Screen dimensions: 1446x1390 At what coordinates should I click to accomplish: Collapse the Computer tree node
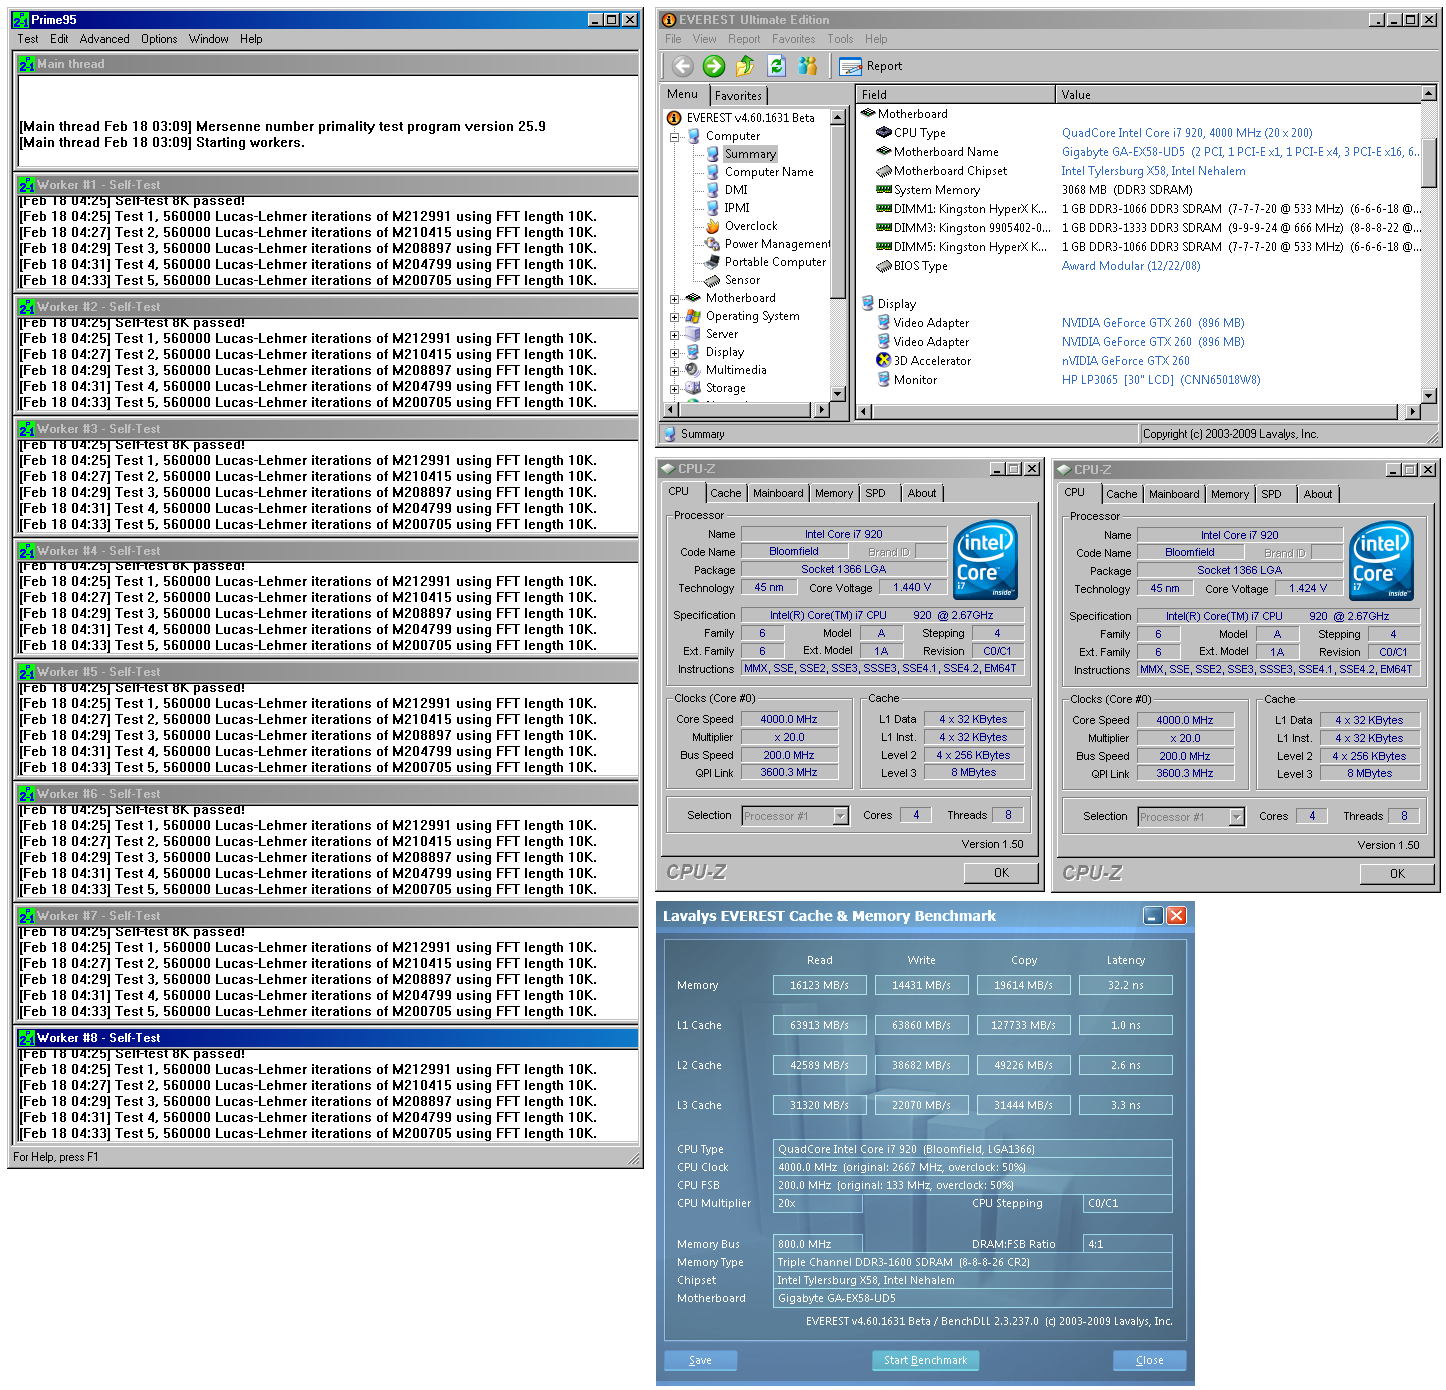(x=674, y=137)
